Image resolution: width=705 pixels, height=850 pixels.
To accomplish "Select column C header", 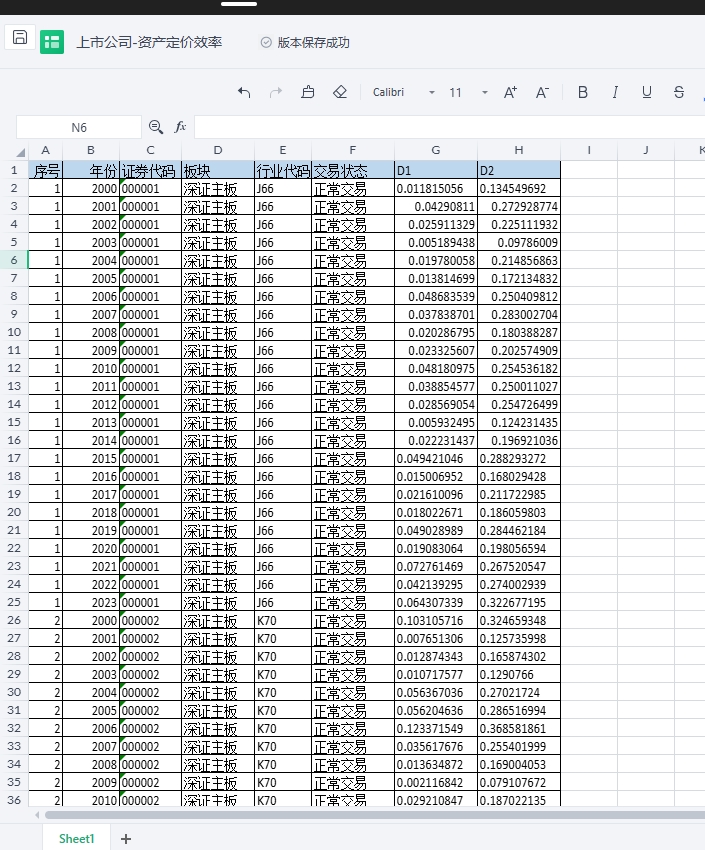I will coord(150,150).
